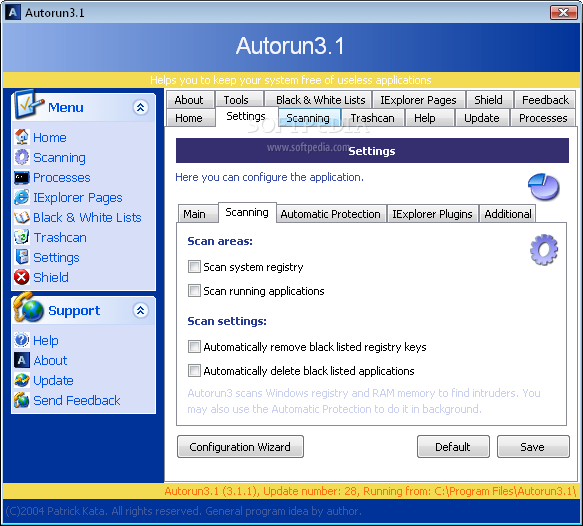
Task: Check Automatically remove black listed registry keys
Action: (194, 346)
